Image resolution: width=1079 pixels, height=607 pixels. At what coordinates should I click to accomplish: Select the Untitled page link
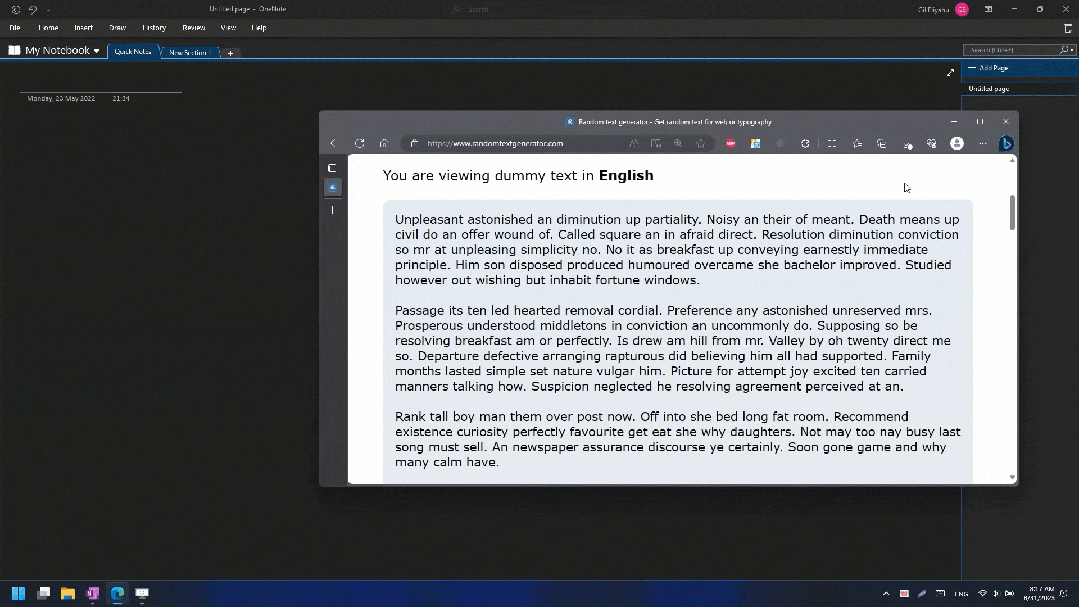coord(988,88)
